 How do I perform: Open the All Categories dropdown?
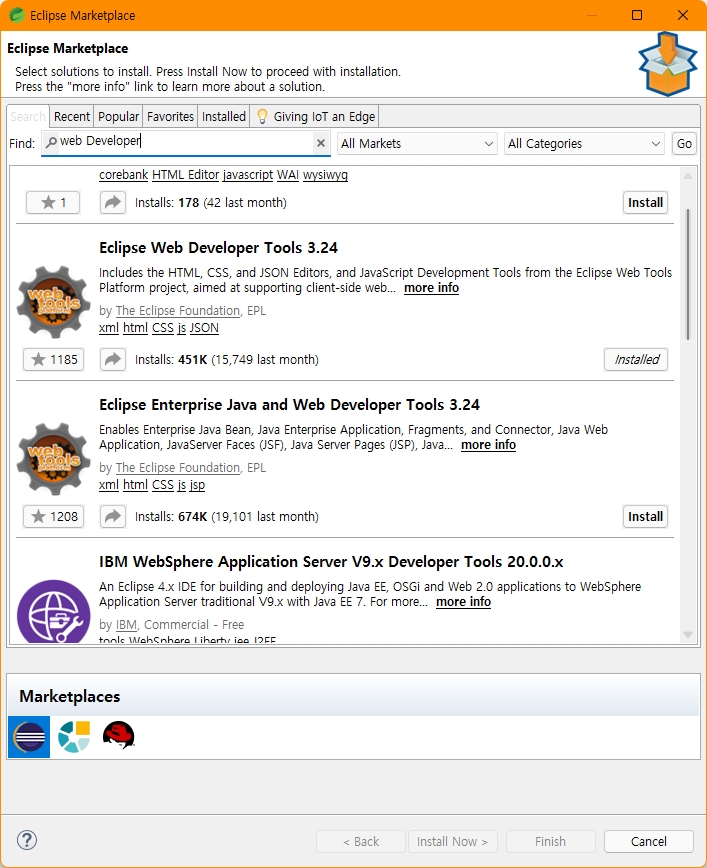tap(584, 143)
